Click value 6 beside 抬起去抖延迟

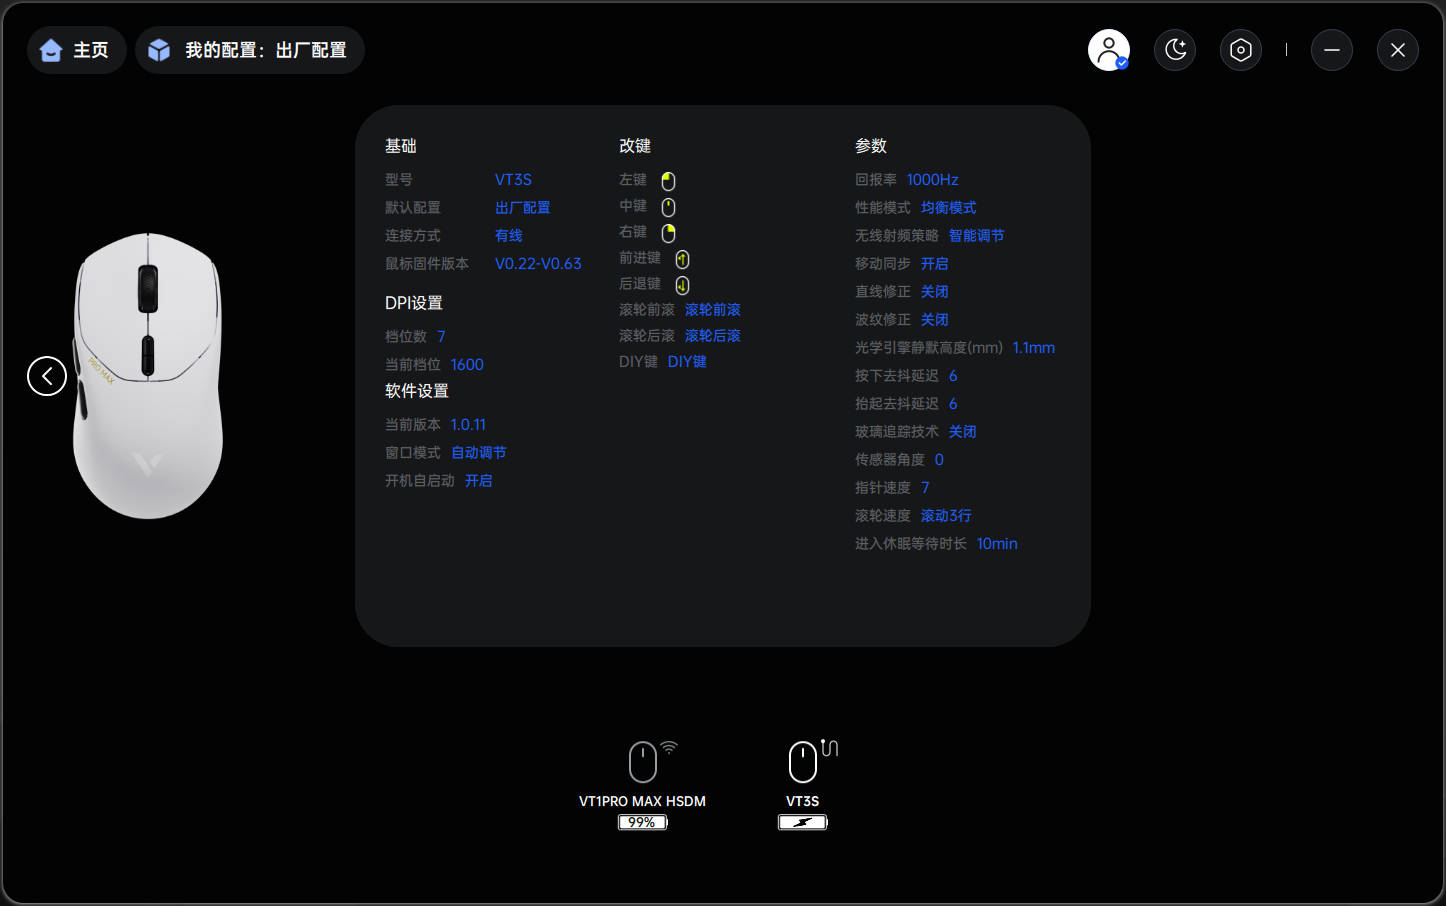click(x=953, y=404)
